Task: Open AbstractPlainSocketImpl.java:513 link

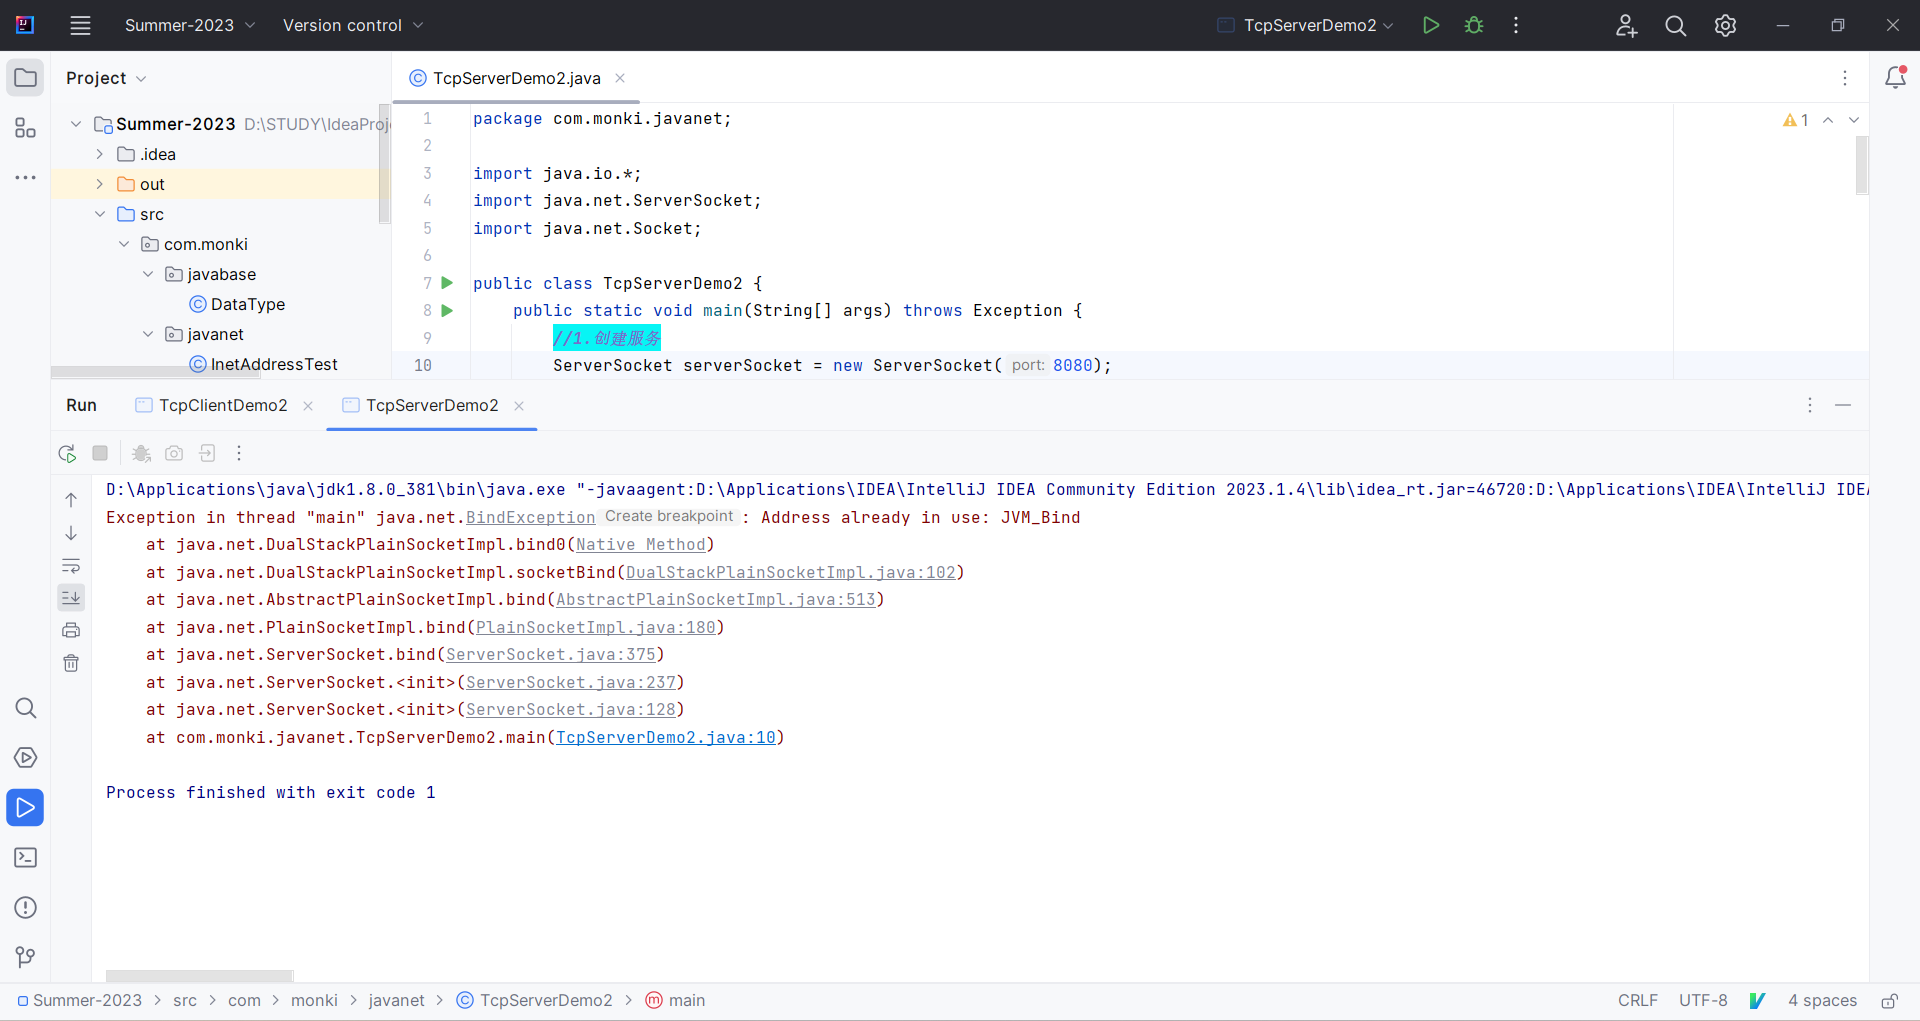Action: [716, 599]
